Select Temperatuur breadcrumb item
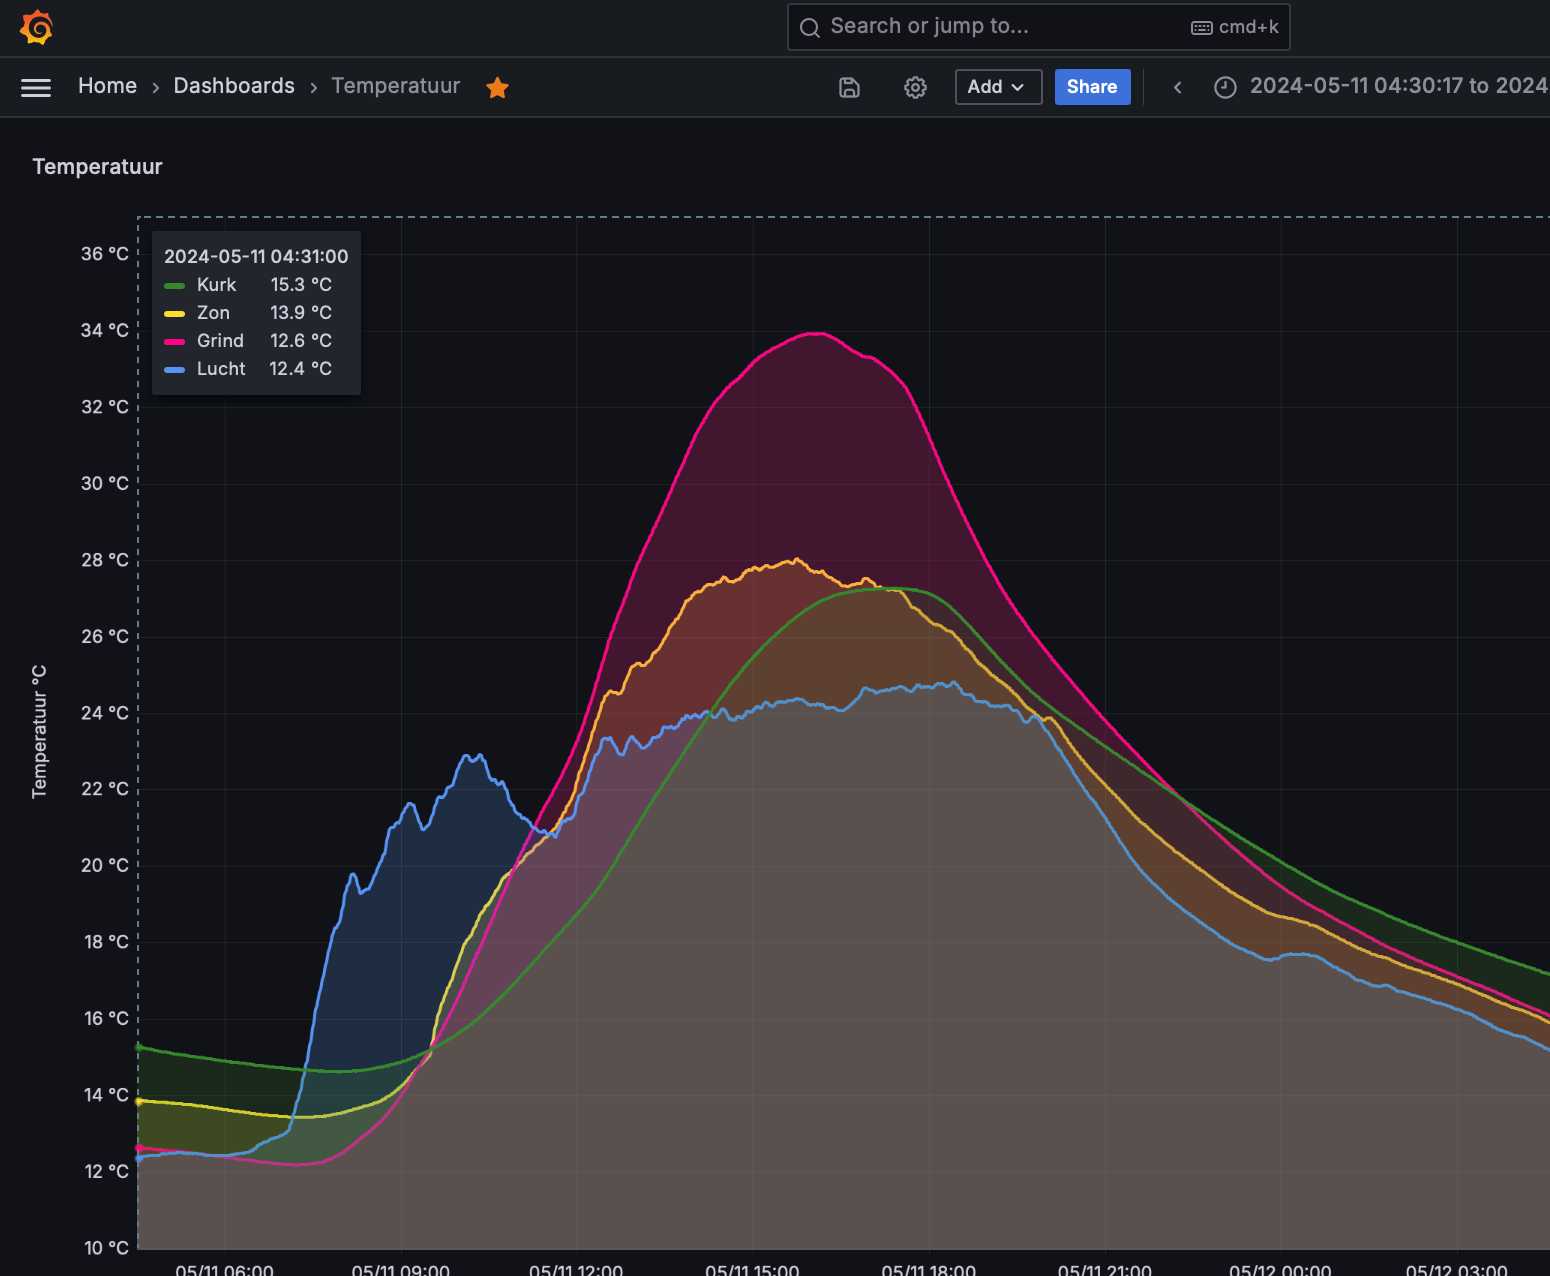The image size is (1550, 1276). point(396,86)
